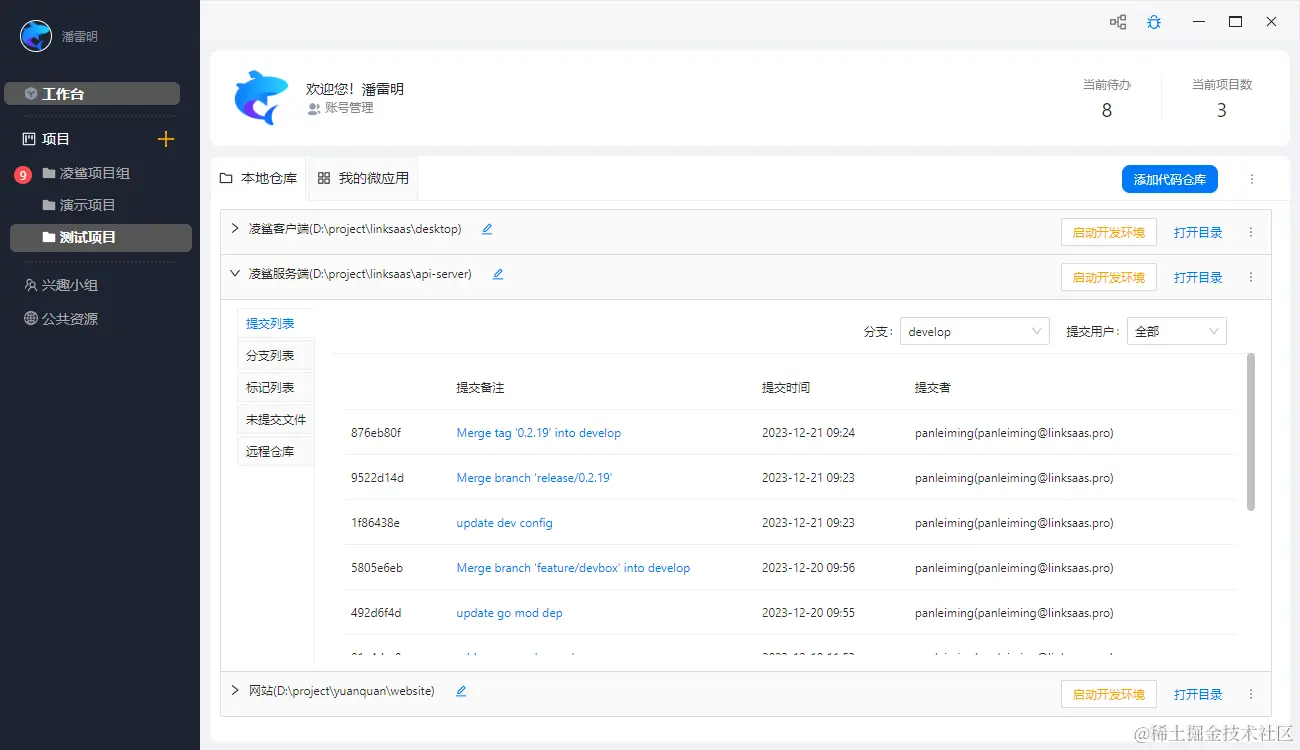Click the 公共资源 globe icon
The image size is (1300, 750).
[30, 319]
